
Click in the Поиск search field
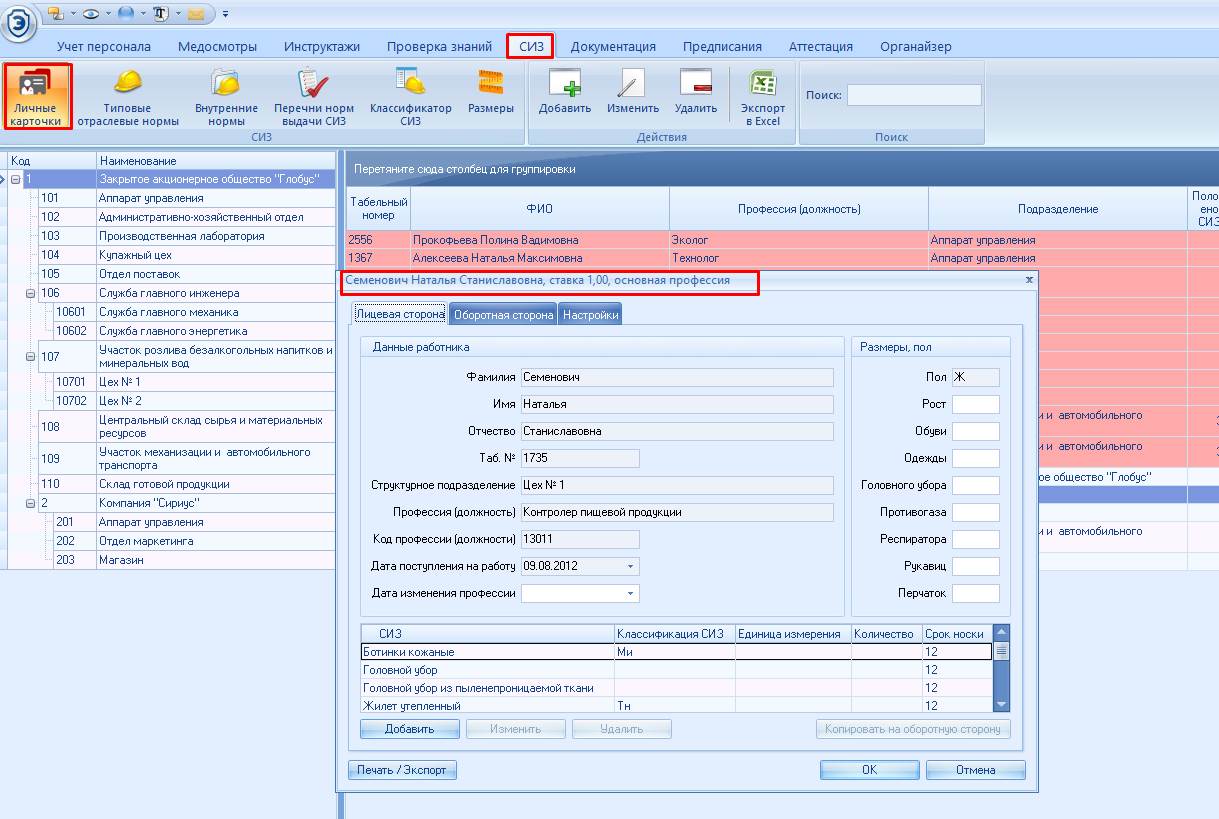tap(914, 96)
